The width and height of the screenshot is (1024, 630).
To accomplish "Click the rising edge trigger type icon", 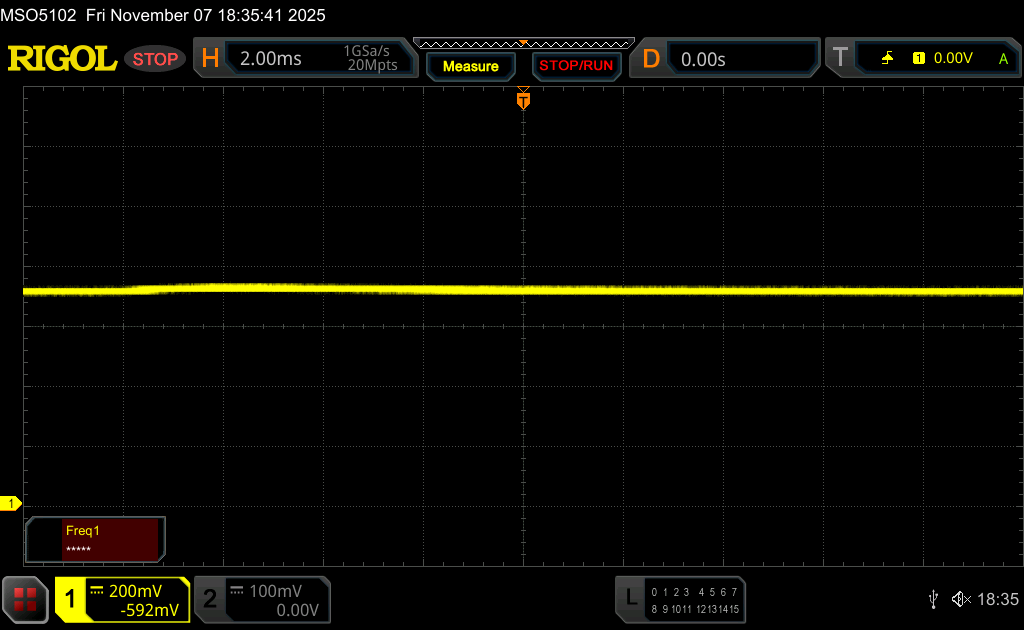I will coord(887,59).
